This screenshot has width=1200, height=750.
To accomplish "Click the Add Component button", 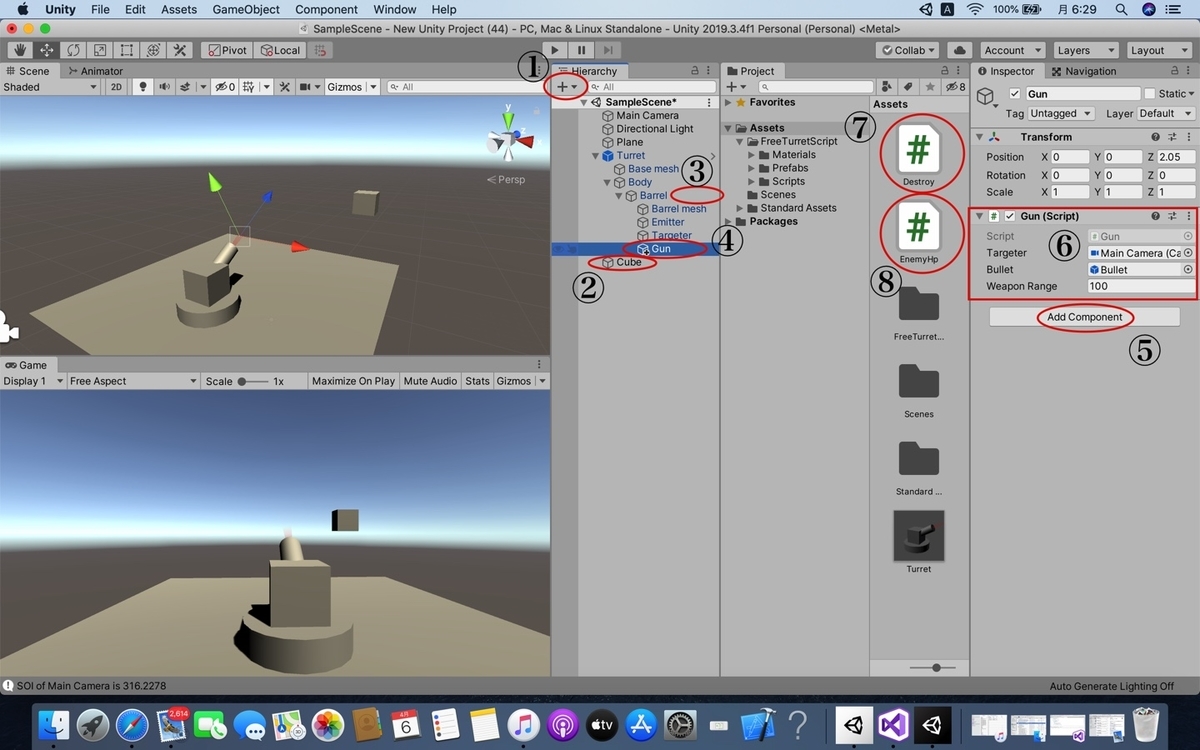I will [1085, 317].
